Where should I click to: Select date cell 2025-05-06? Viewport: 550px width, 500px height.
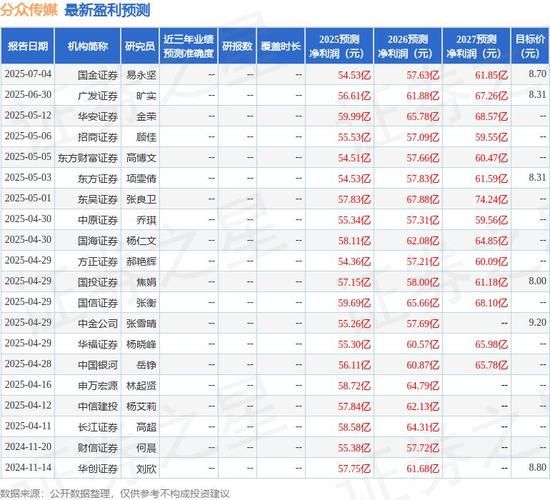(28, 136)
